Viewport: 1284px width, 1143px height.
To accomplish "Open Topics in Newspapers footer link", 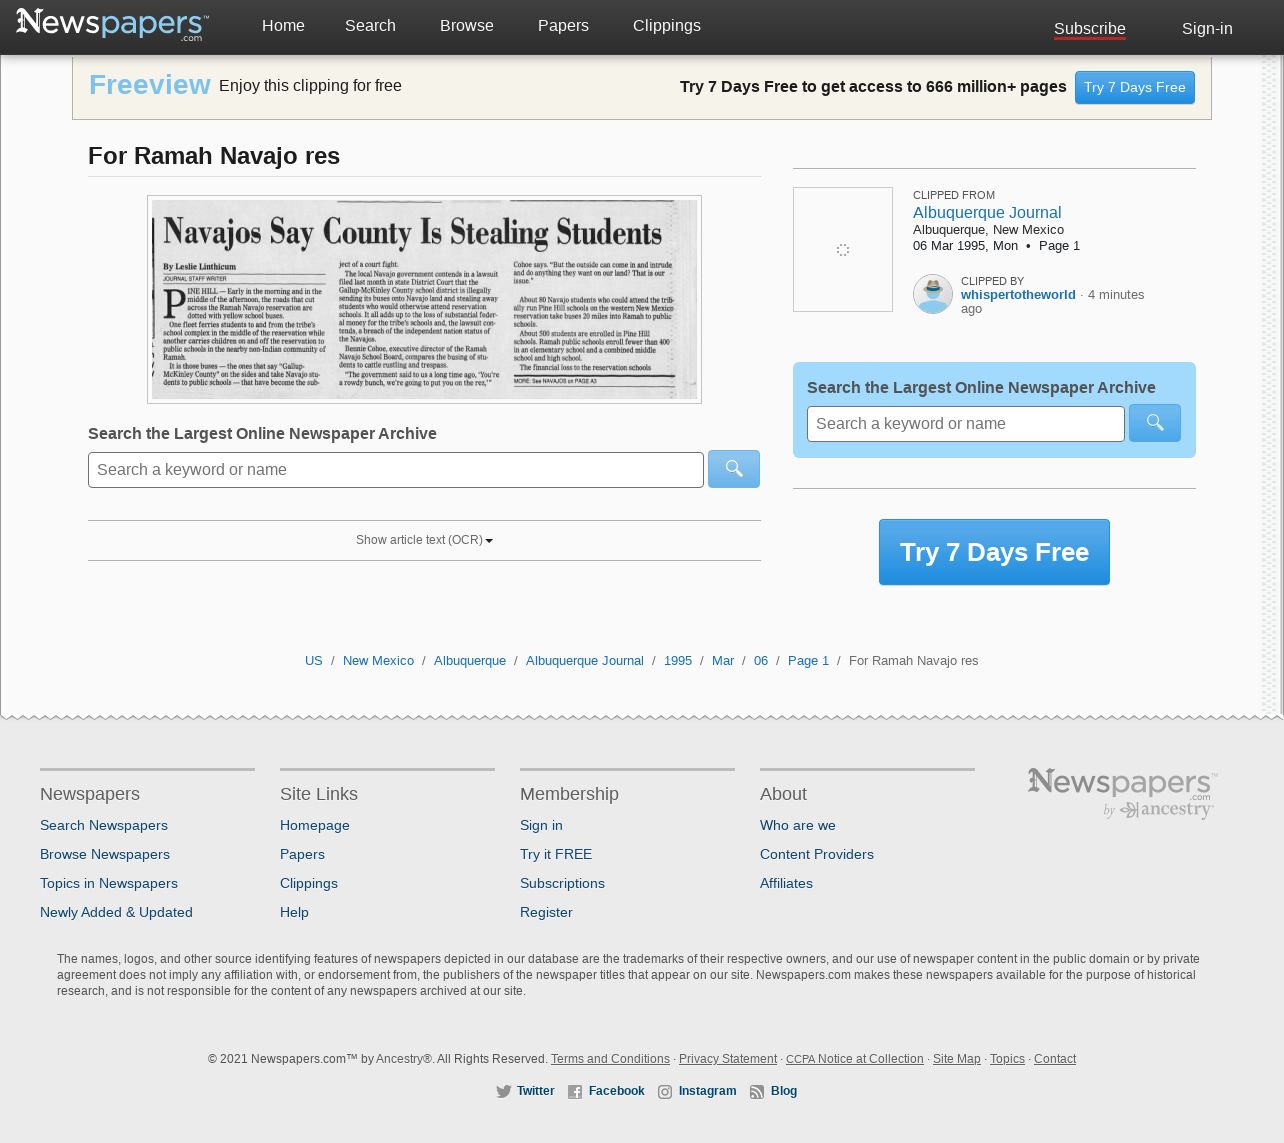I will 109,883.
